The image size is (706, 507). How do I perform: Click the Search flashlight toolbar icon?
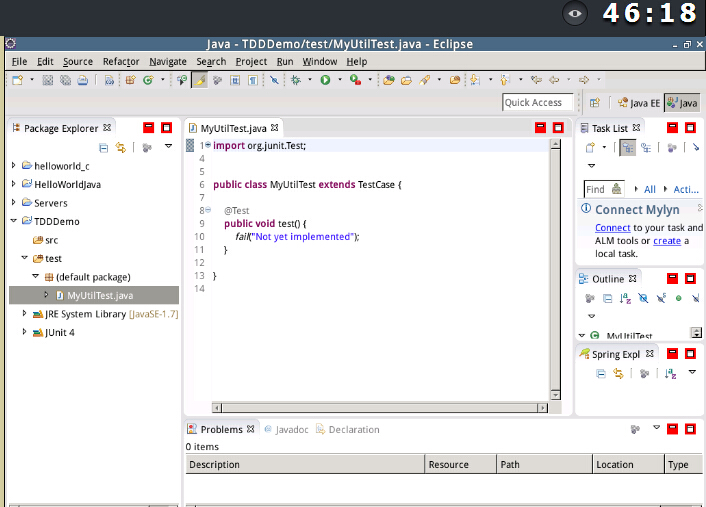425,80
